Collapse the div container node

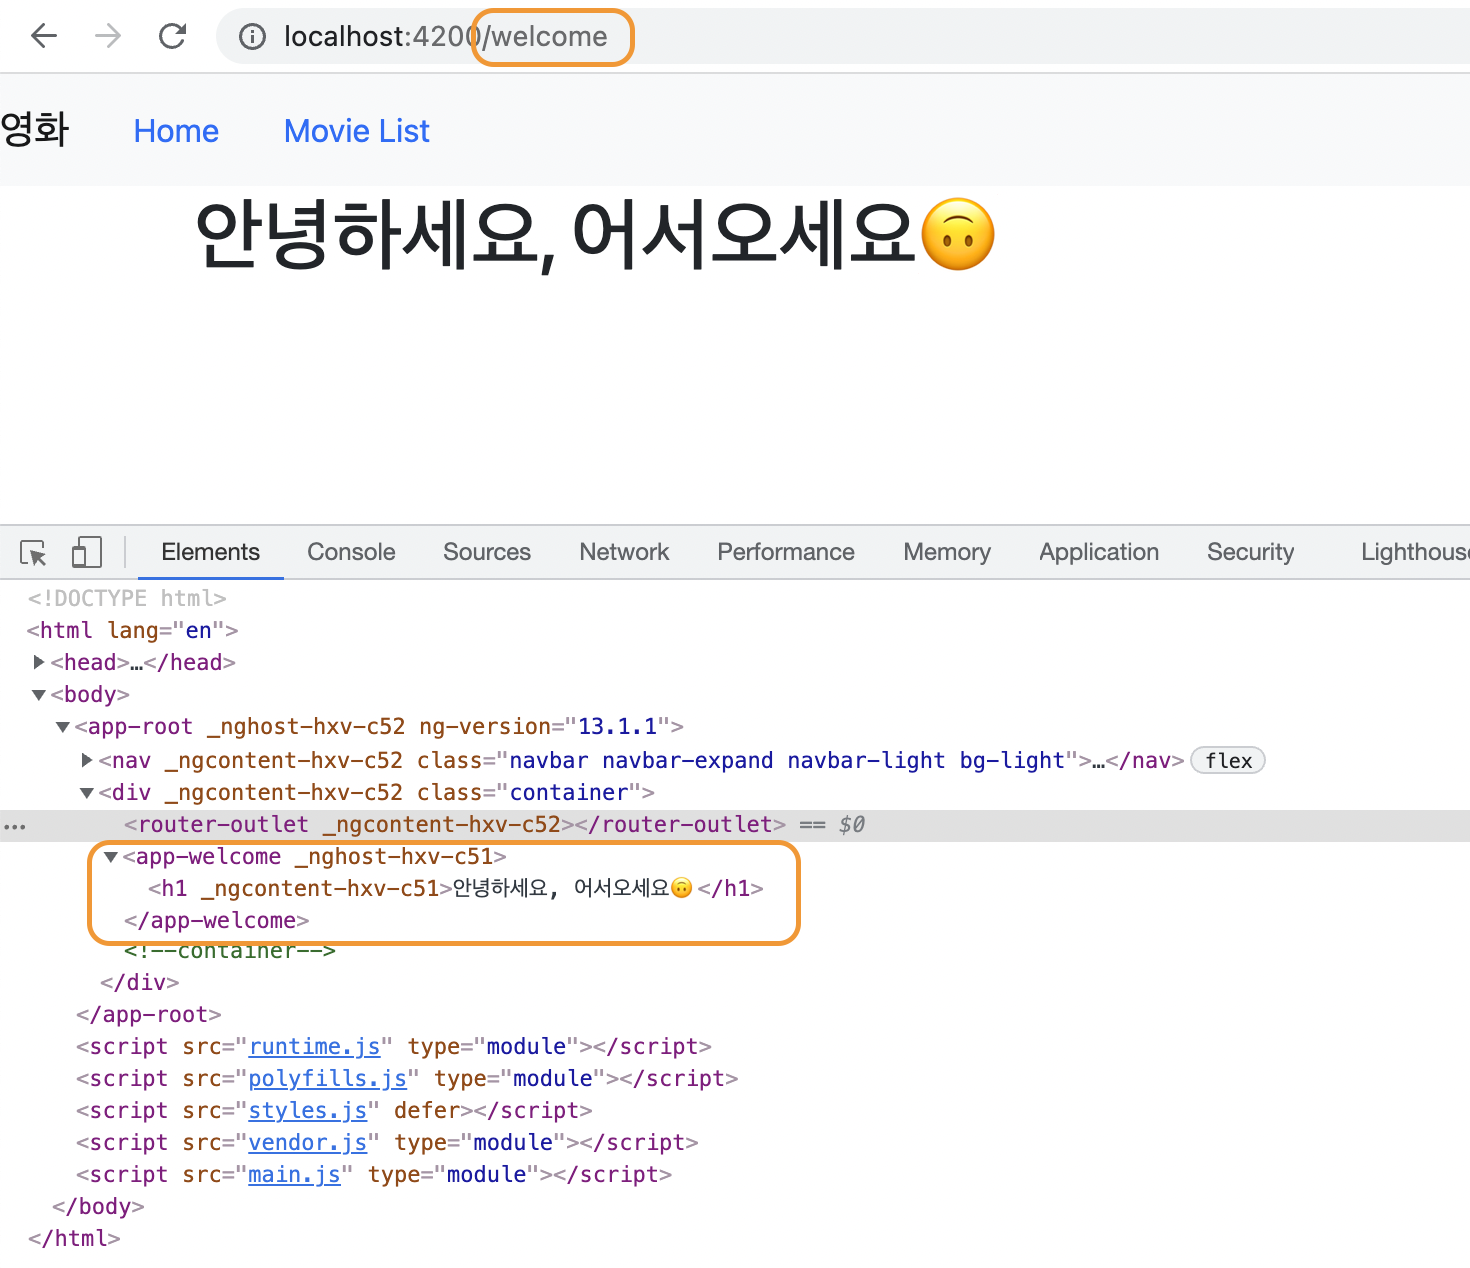click(x=87, y=793)
